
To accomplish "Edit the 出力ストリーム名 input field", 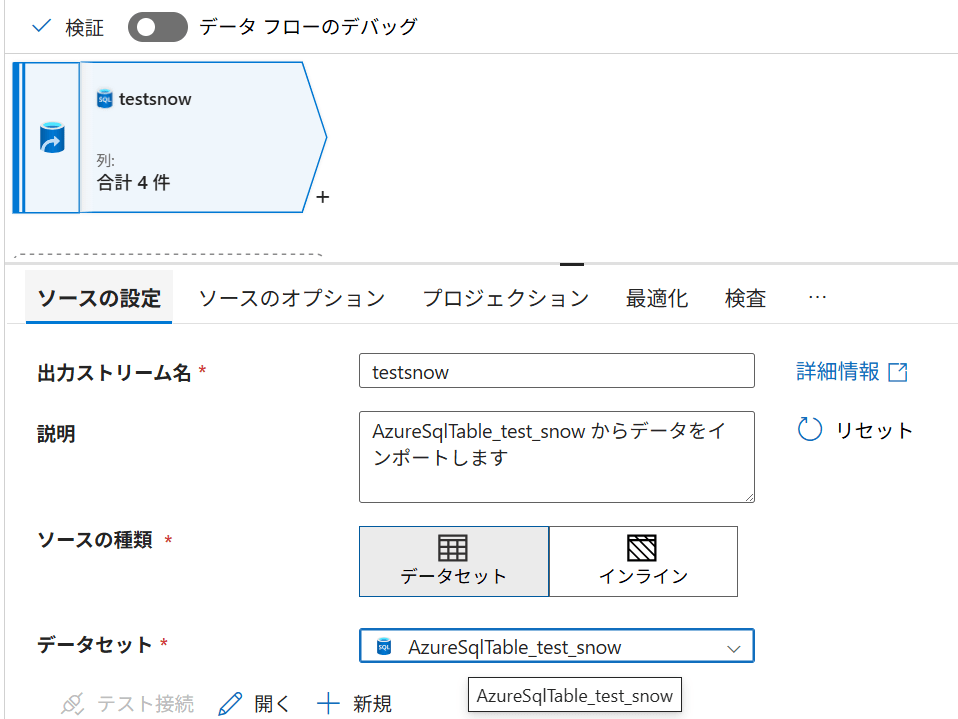I will (557, 371).
